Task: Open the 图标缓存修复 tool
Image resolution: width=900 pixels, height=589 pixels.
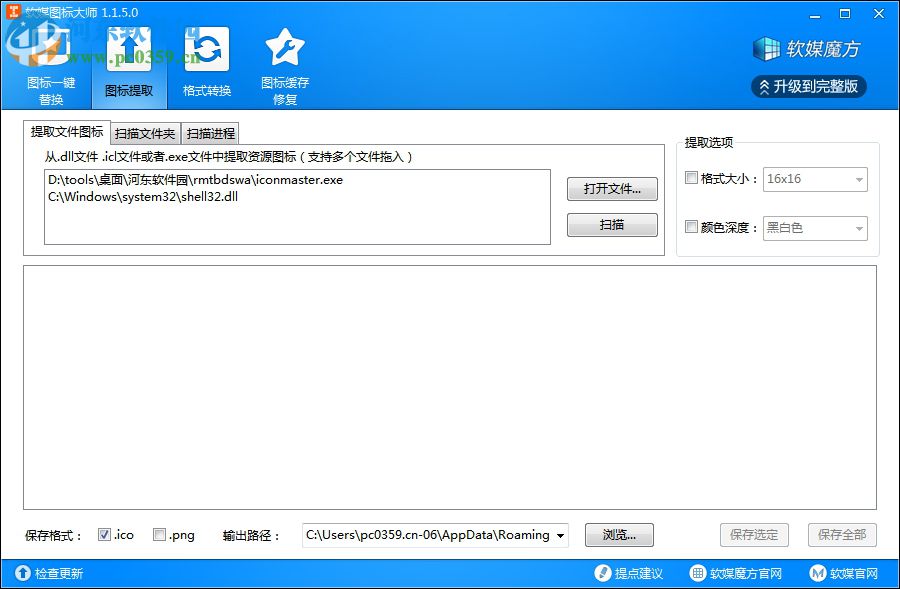Action: (284, 65)
